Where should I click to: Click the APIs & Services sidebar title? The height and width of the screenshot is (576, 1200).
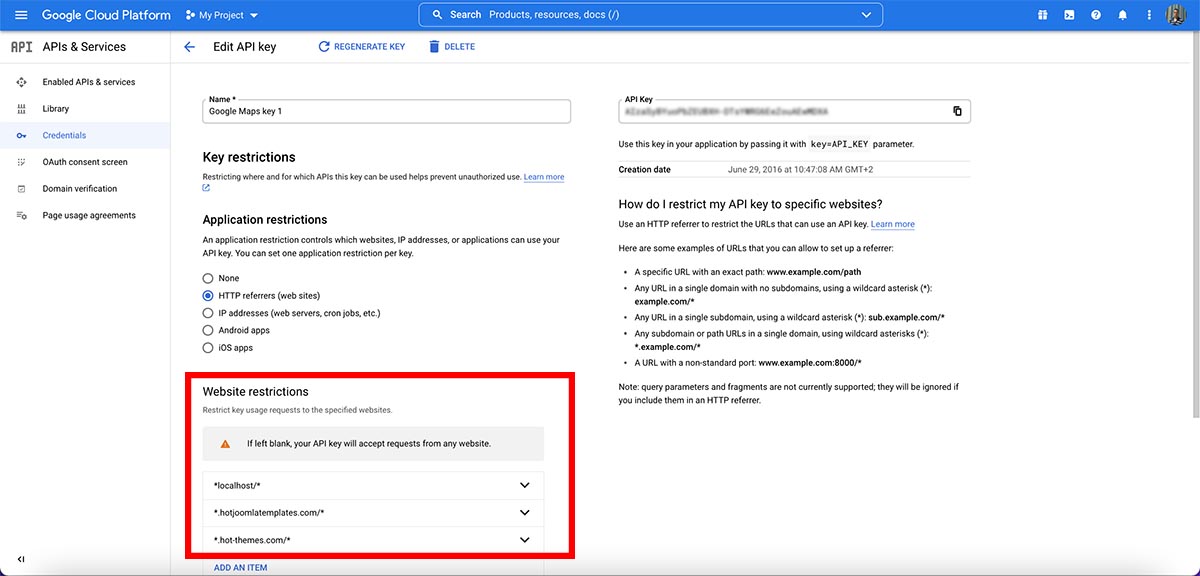point(84,47)
